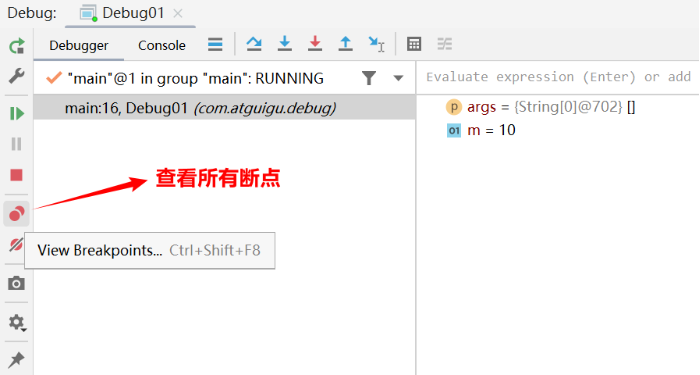The height and width of the screenshot is (375, 700).
Task: Click Step Out blue up arrow
Action: (x=345, y=44)
